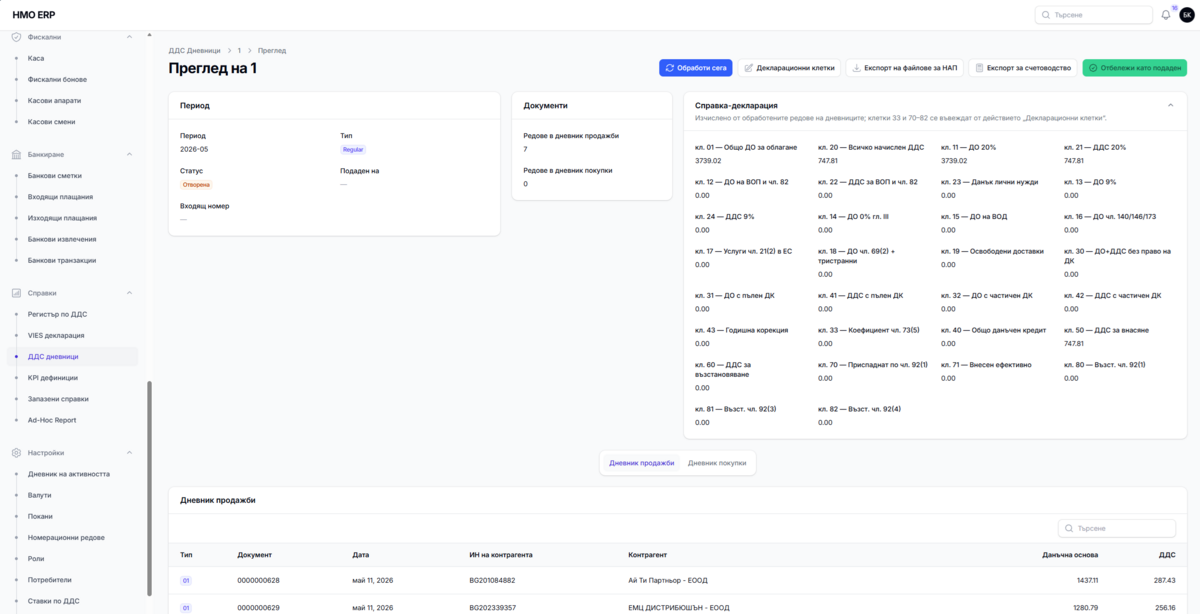This screenshot has height=614, width=1200.
Task: Open Номерационни редове in sidebar
Action: (x=73, y=538)
